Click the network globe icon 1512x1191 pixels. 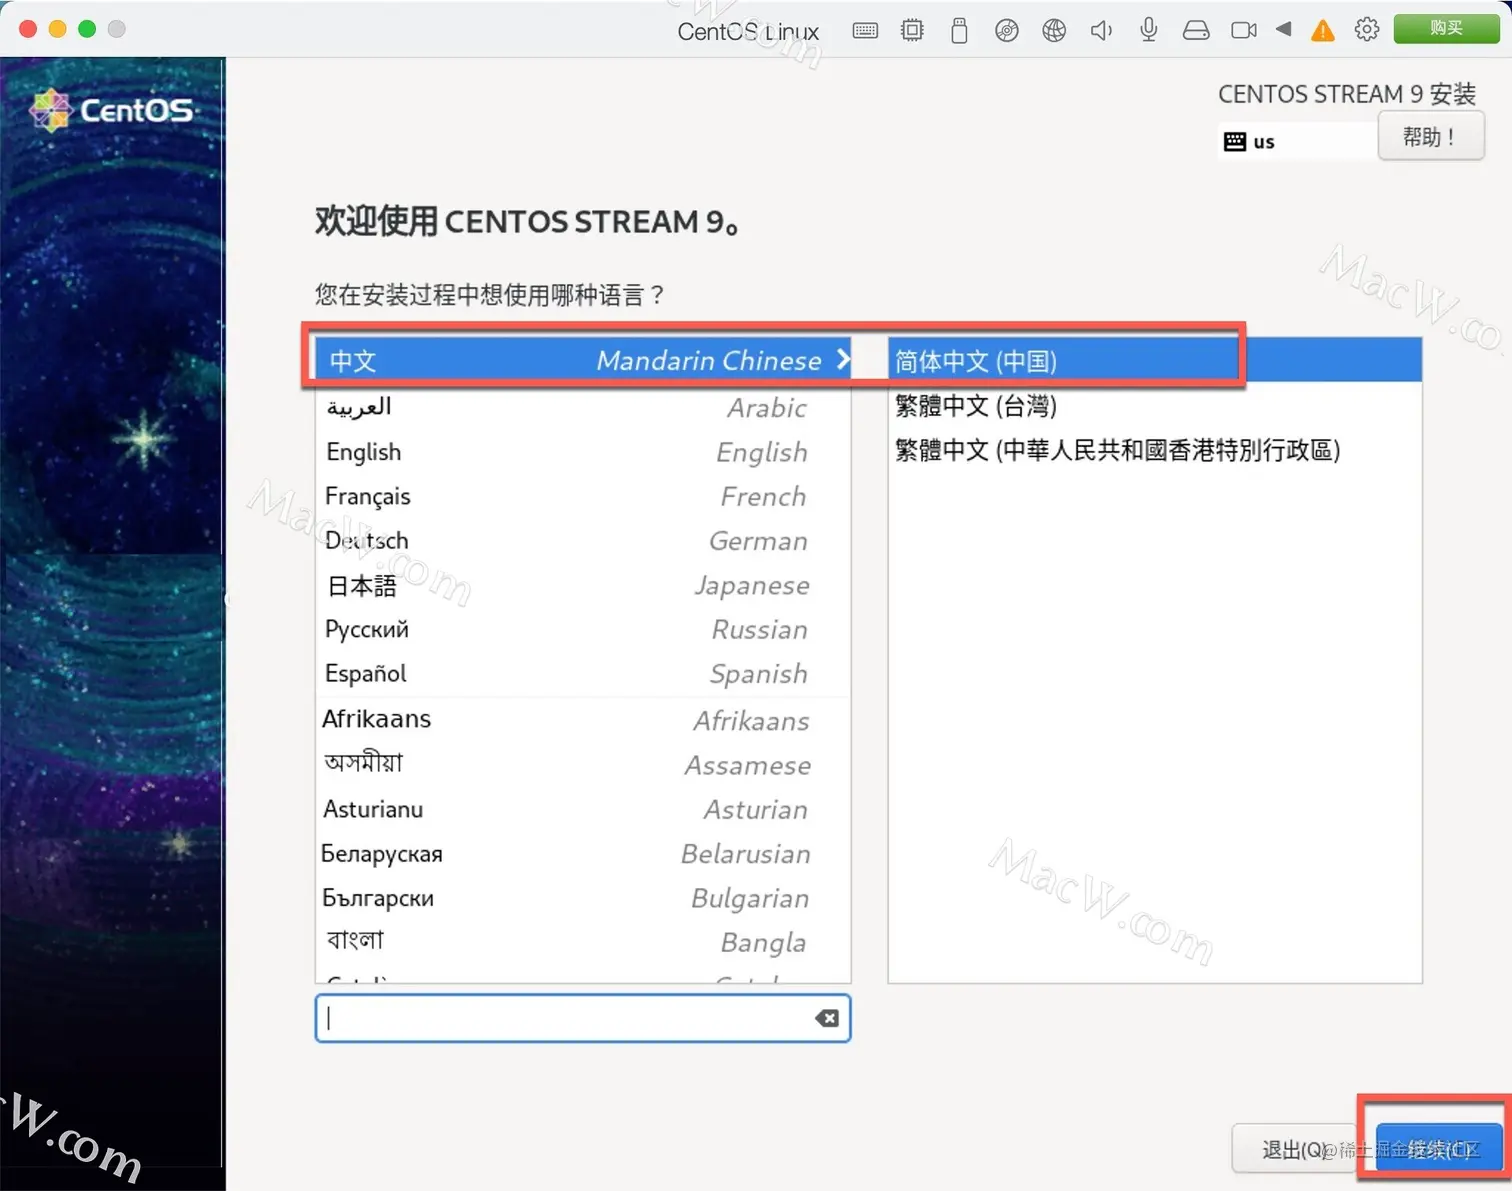click(1054, 30)
